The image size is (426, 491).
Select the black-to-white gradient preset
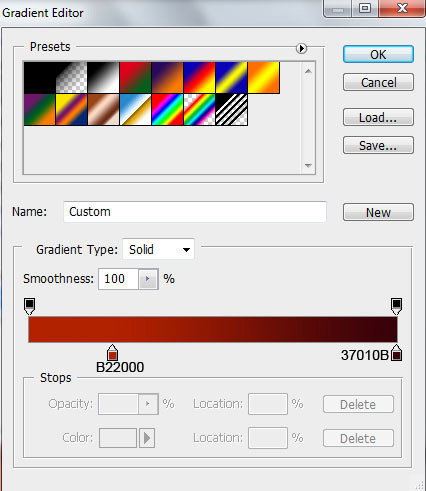103,77
